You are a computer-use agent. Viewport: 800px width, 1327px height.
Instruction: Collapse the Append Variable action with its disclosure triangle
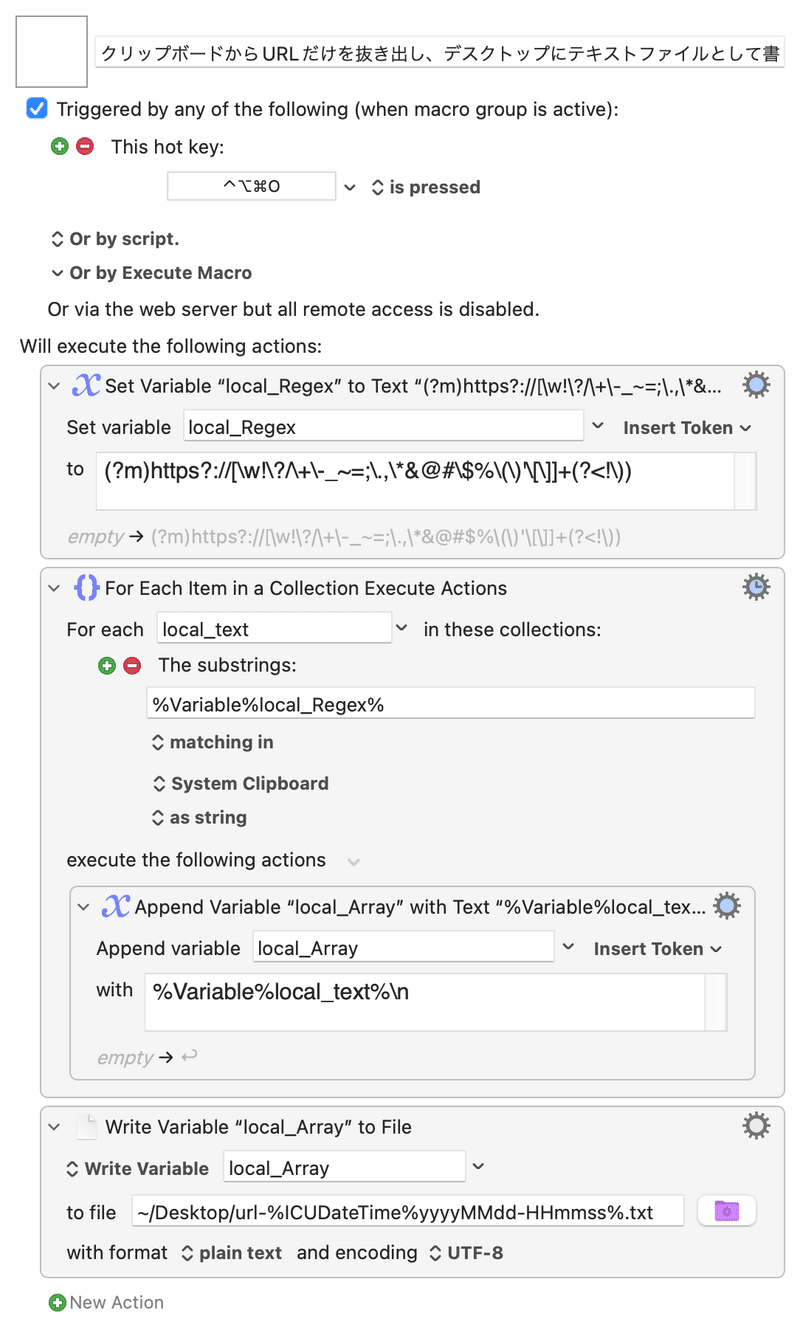pos(83,907)
